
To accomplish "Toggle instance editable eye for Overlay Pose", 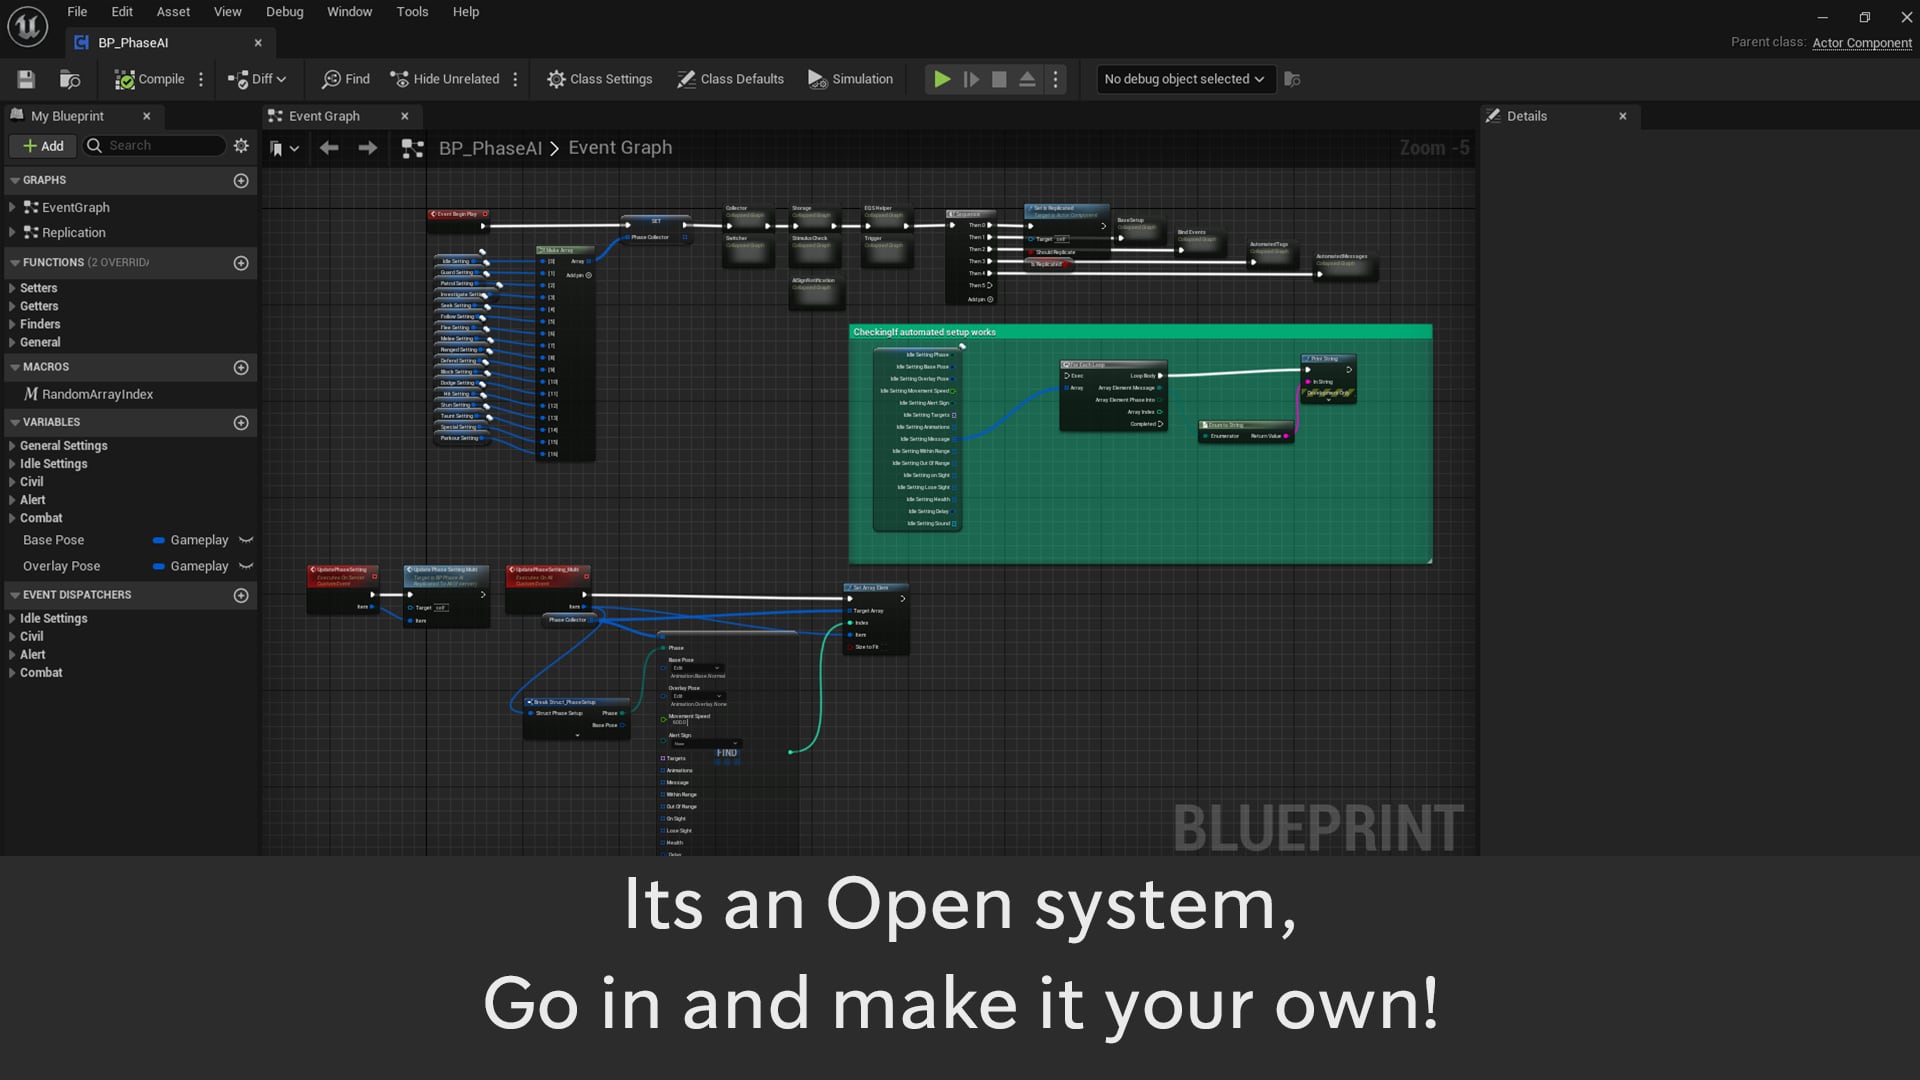I will (245, 566).
